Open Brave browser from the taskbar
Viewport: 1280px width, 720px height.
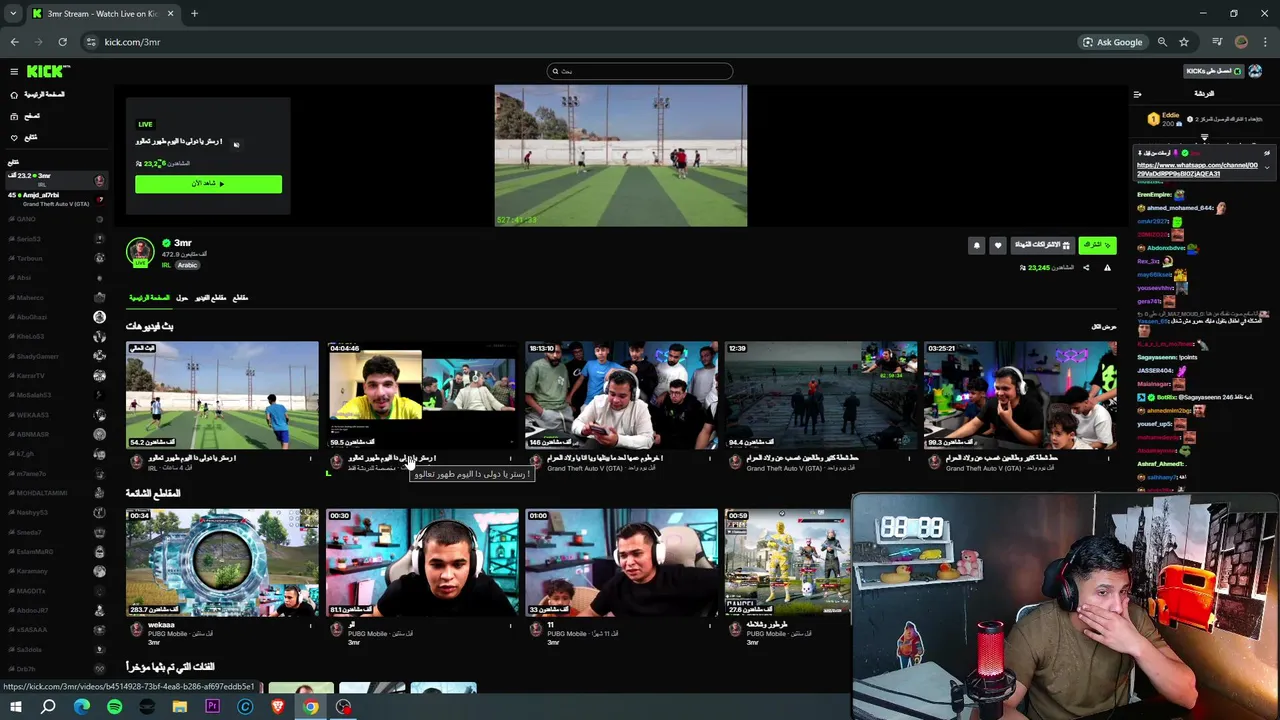click(278, 707)
